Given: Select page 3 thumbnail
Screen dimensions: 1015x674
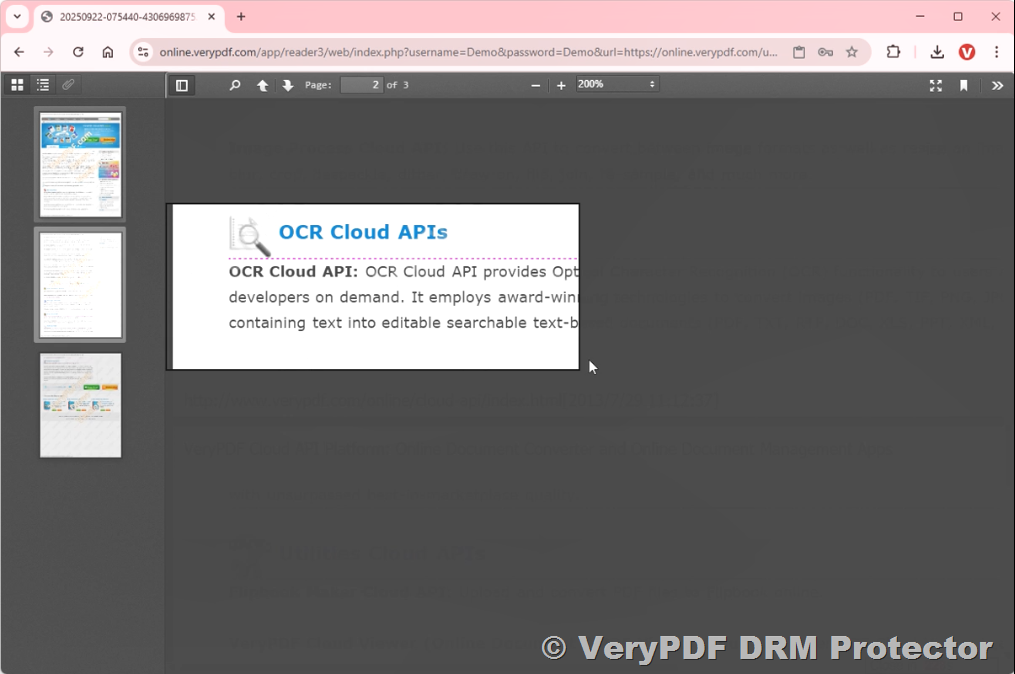Looking at the screenshot, I should tap(80, 405).
